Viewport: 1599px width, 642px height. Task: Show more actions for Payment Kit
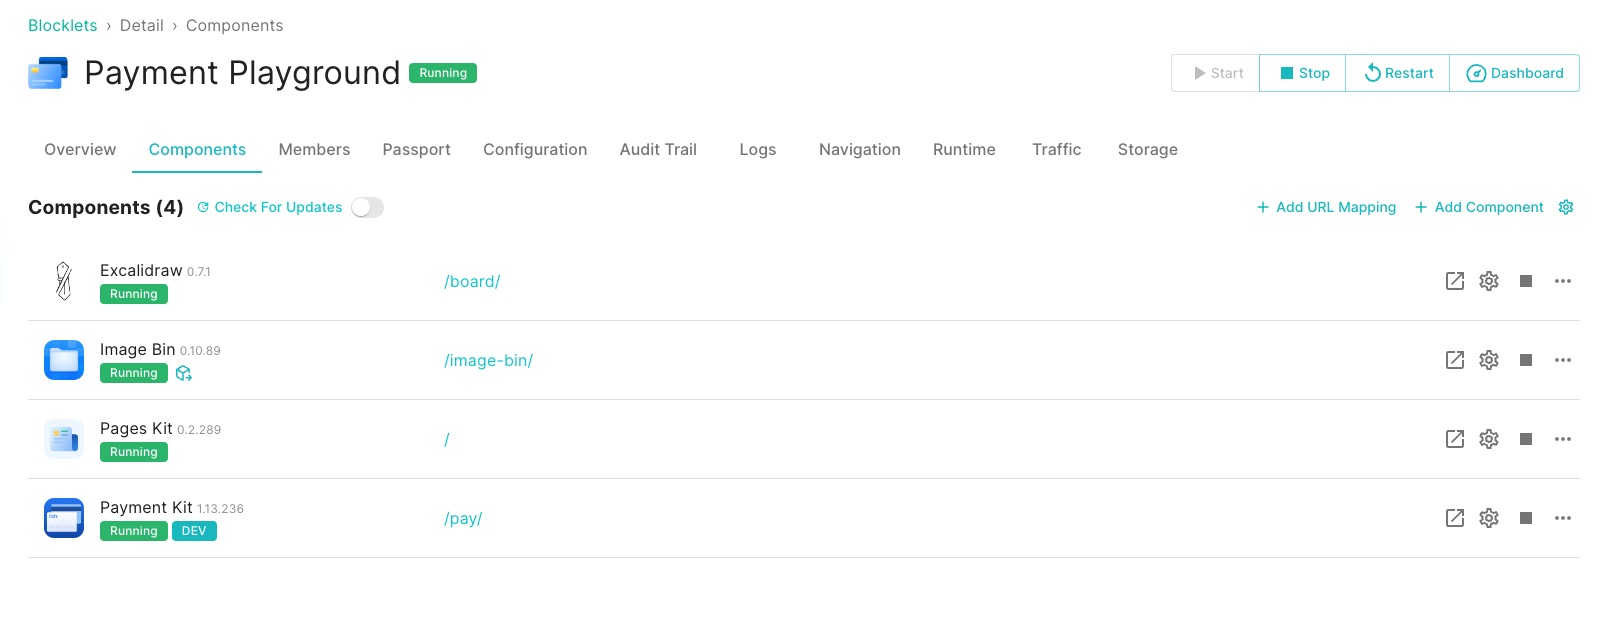coord(1562,518)
